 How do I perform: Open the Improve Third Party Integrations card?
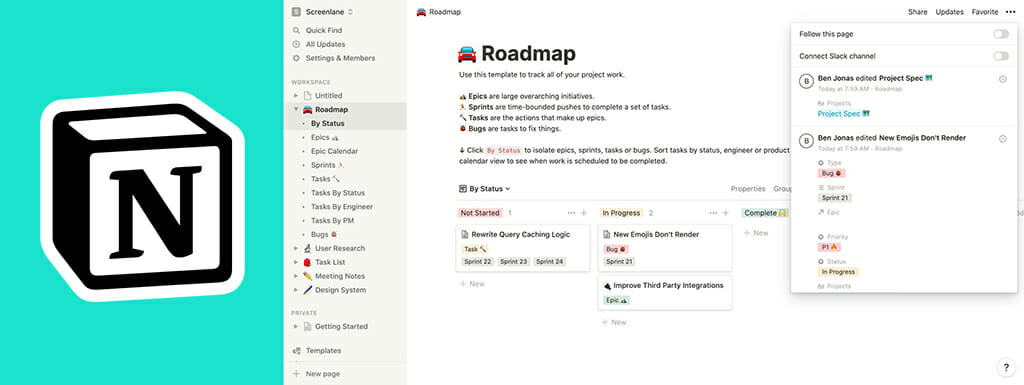click(x=665, y=292)
